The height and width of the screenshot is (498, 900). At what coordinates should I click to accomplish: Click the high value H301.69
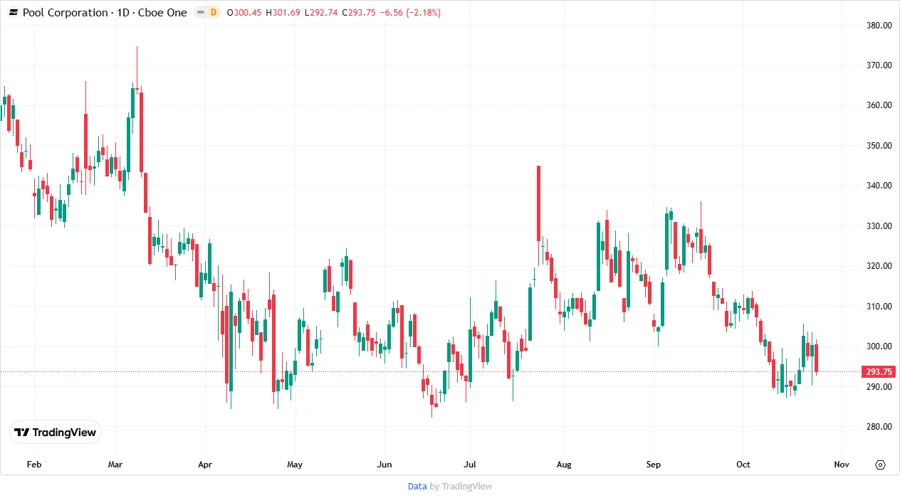282,12
